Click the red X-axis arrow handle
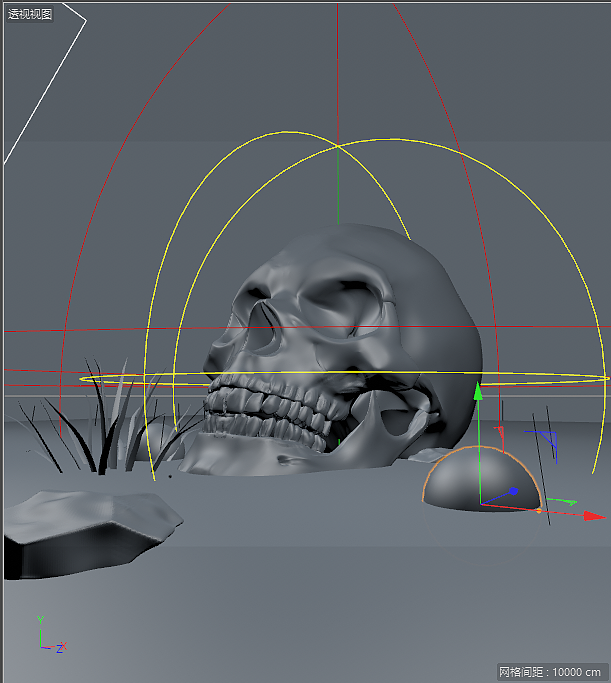 tap(594, 516)
